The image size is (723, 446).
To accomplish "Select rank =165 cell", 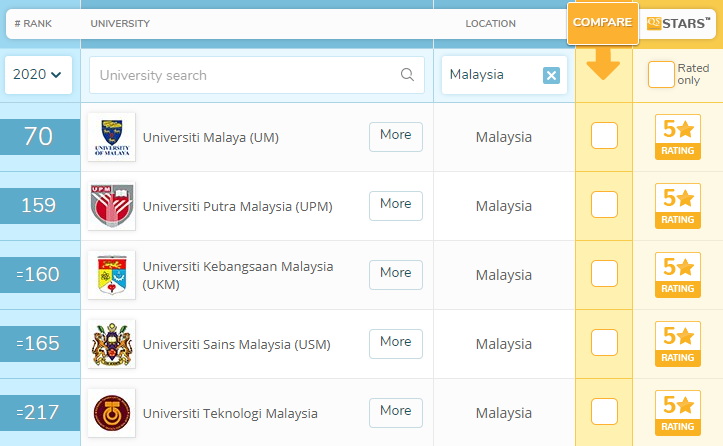I will click(40, 344).
